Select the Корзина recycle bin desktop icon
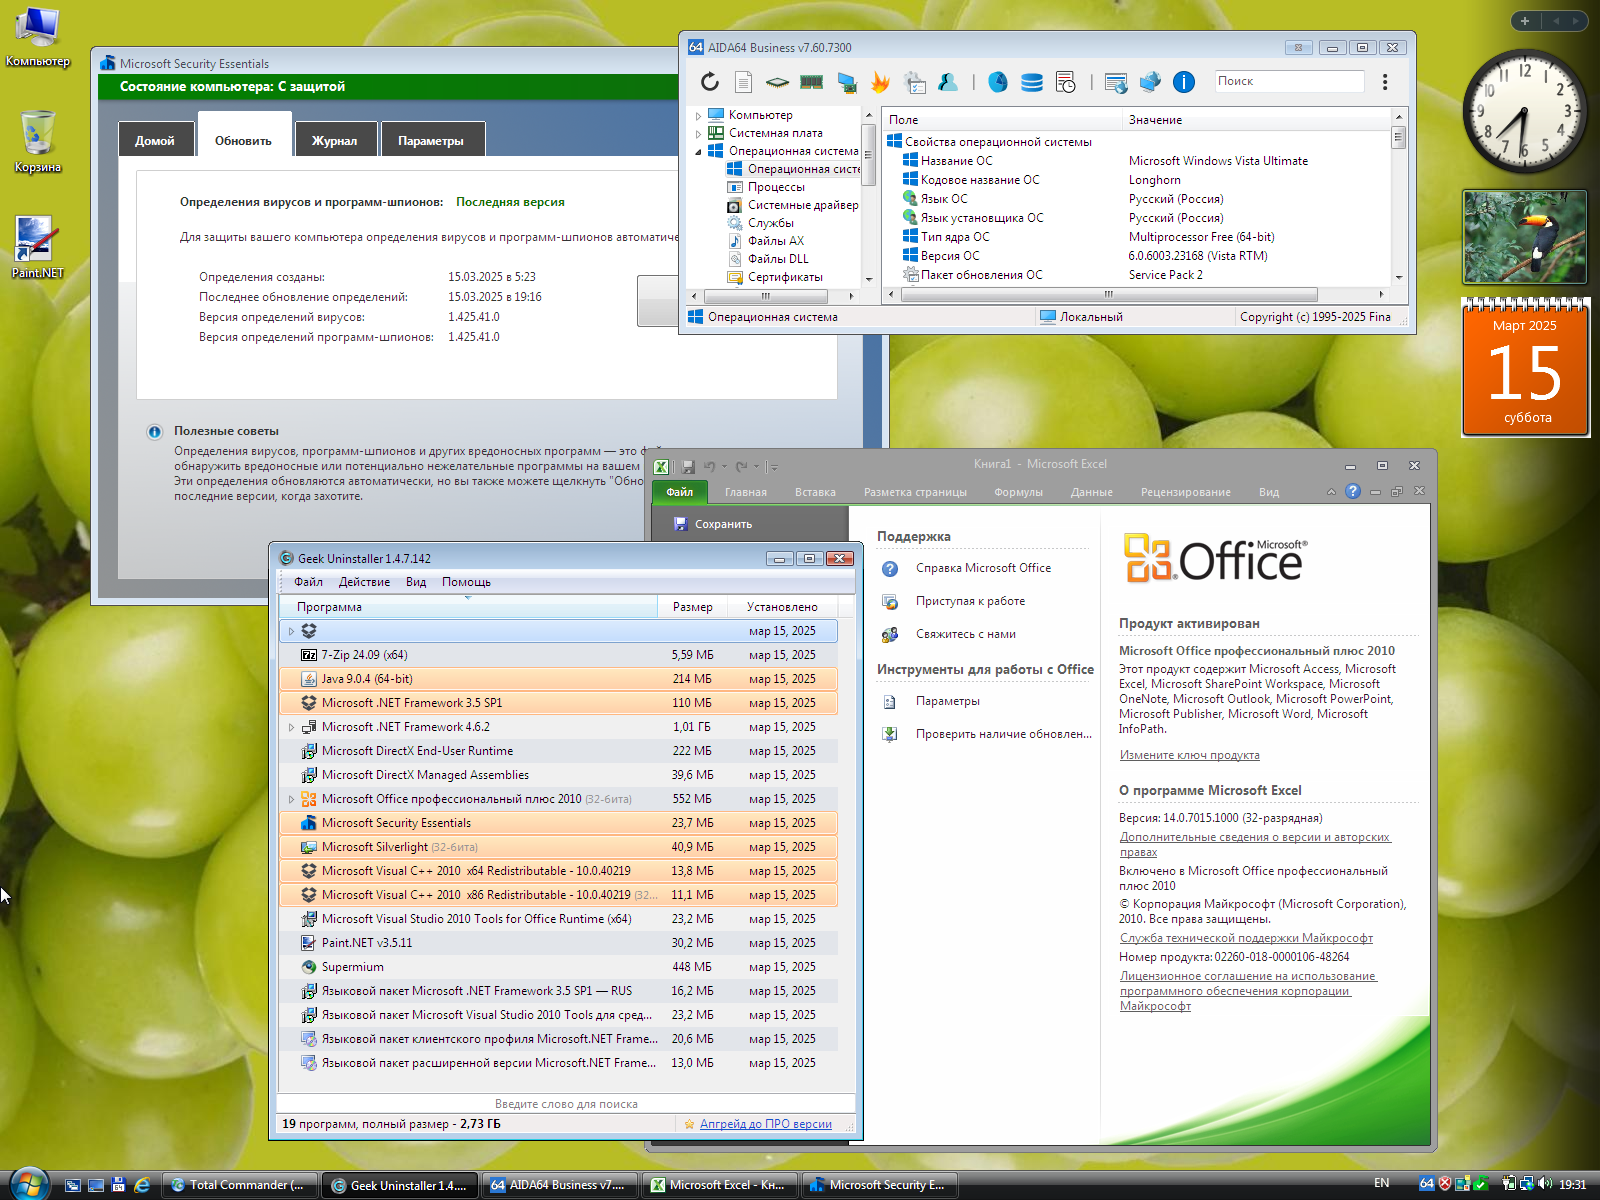Image resolution: width=1600 pixels, height=1200 pixels. tap(37, 141)
